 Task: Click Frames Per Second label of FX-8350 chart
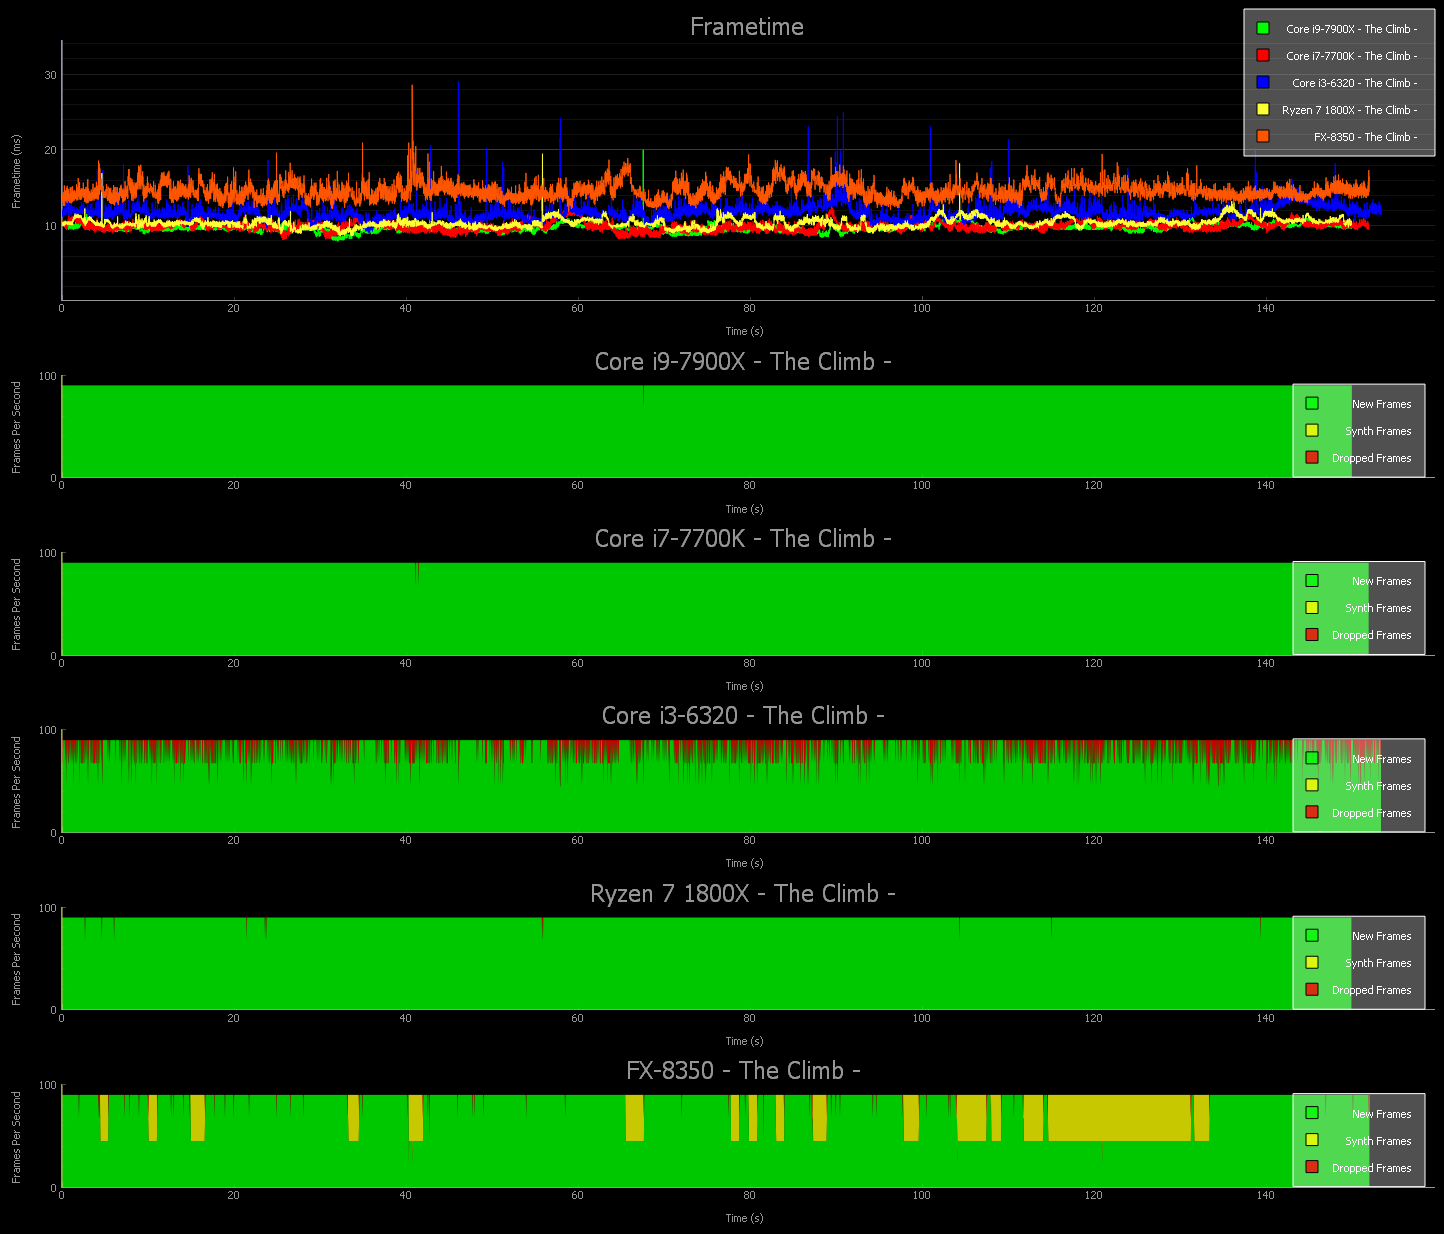click(16, 1137)
